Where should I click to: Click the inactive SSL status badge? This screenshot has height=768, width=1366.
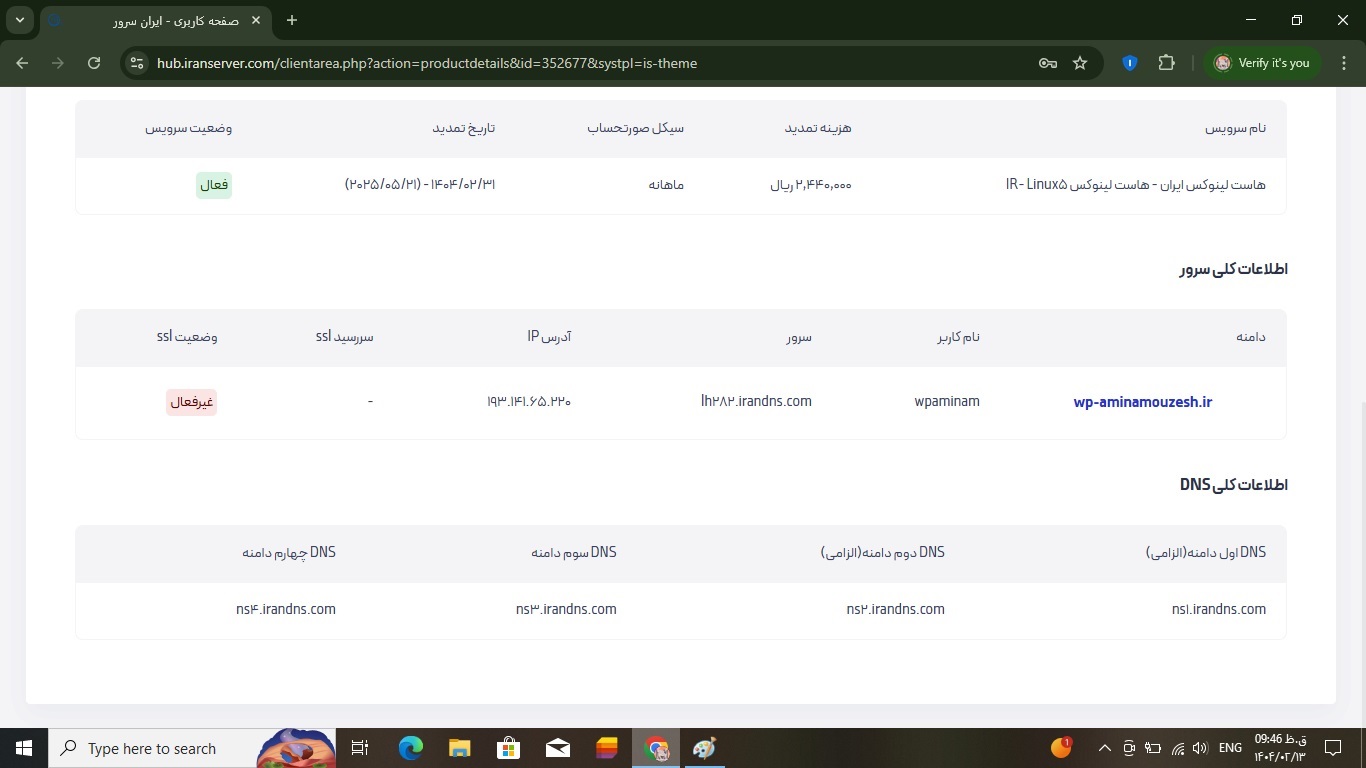(x=191, y=402)
